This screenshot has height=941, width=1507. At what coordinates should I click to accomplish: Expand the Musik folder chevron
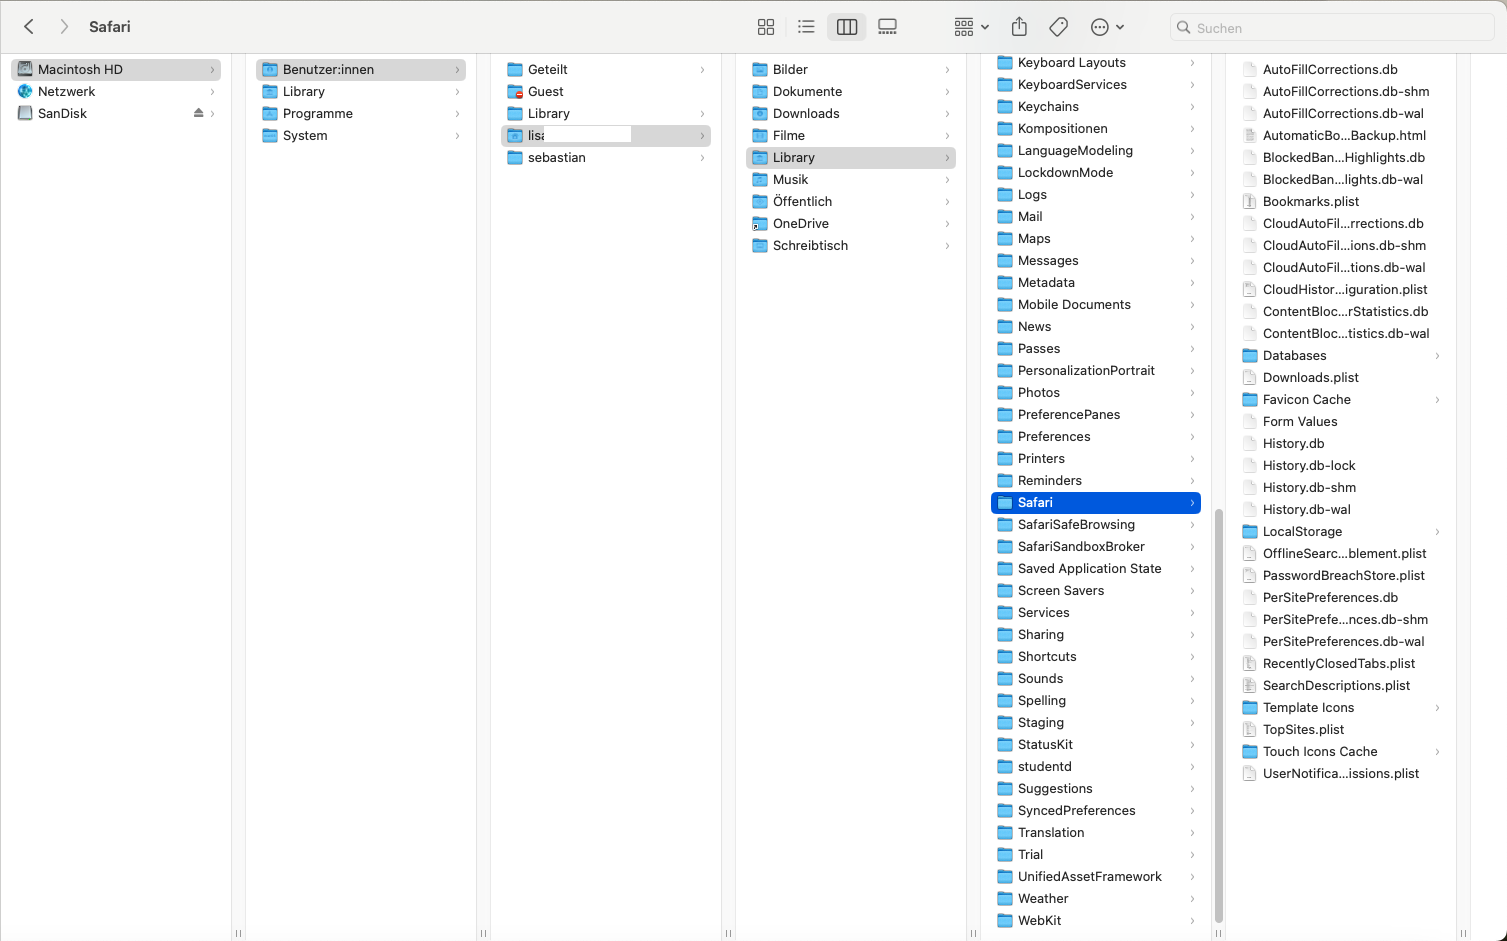(x=947, y=179)
